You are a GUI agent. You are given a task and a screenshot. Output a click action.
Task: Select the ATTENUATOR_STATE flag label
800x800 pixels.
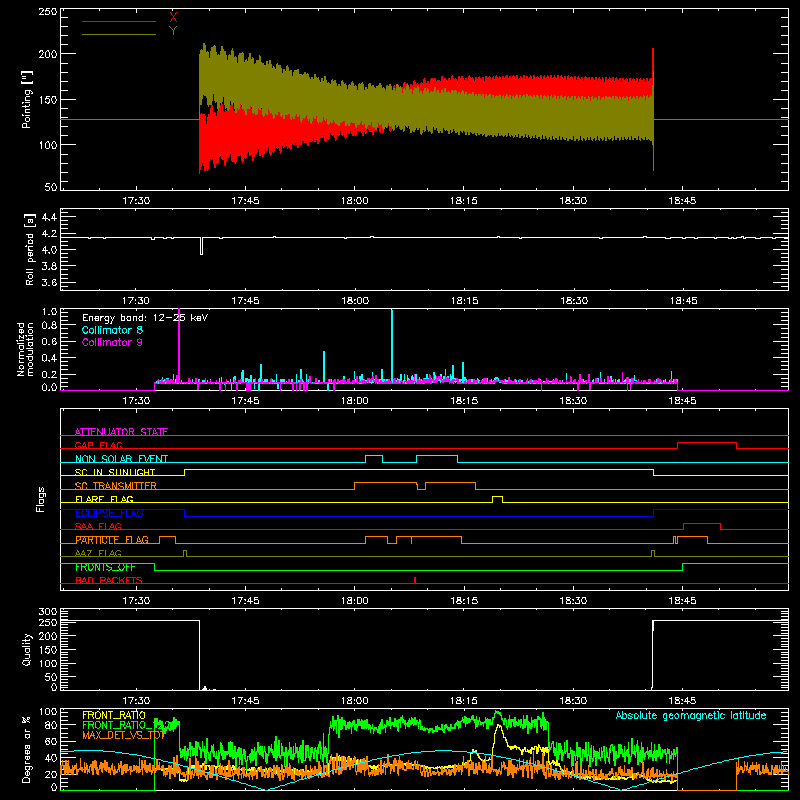121,432
